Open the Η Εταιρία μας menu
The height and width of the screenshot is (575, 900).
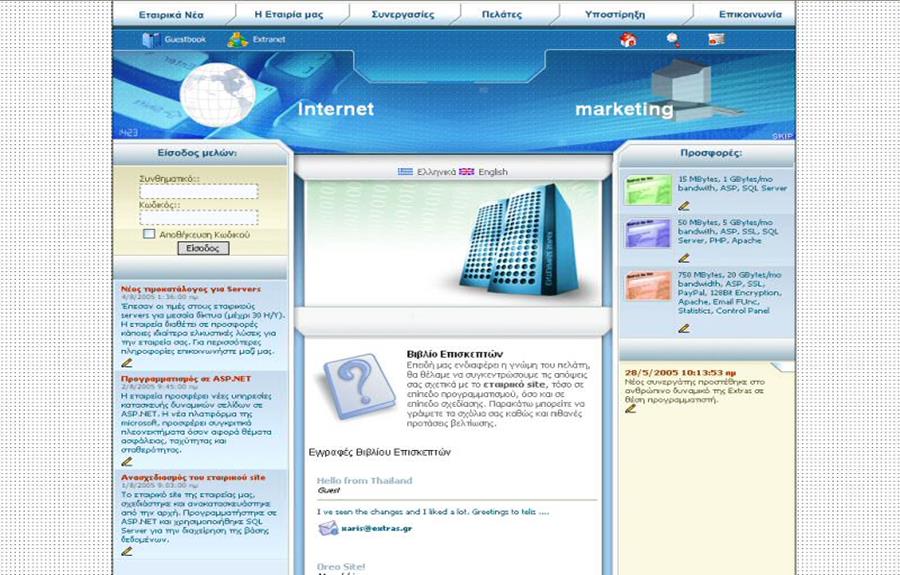click(289, 14)
